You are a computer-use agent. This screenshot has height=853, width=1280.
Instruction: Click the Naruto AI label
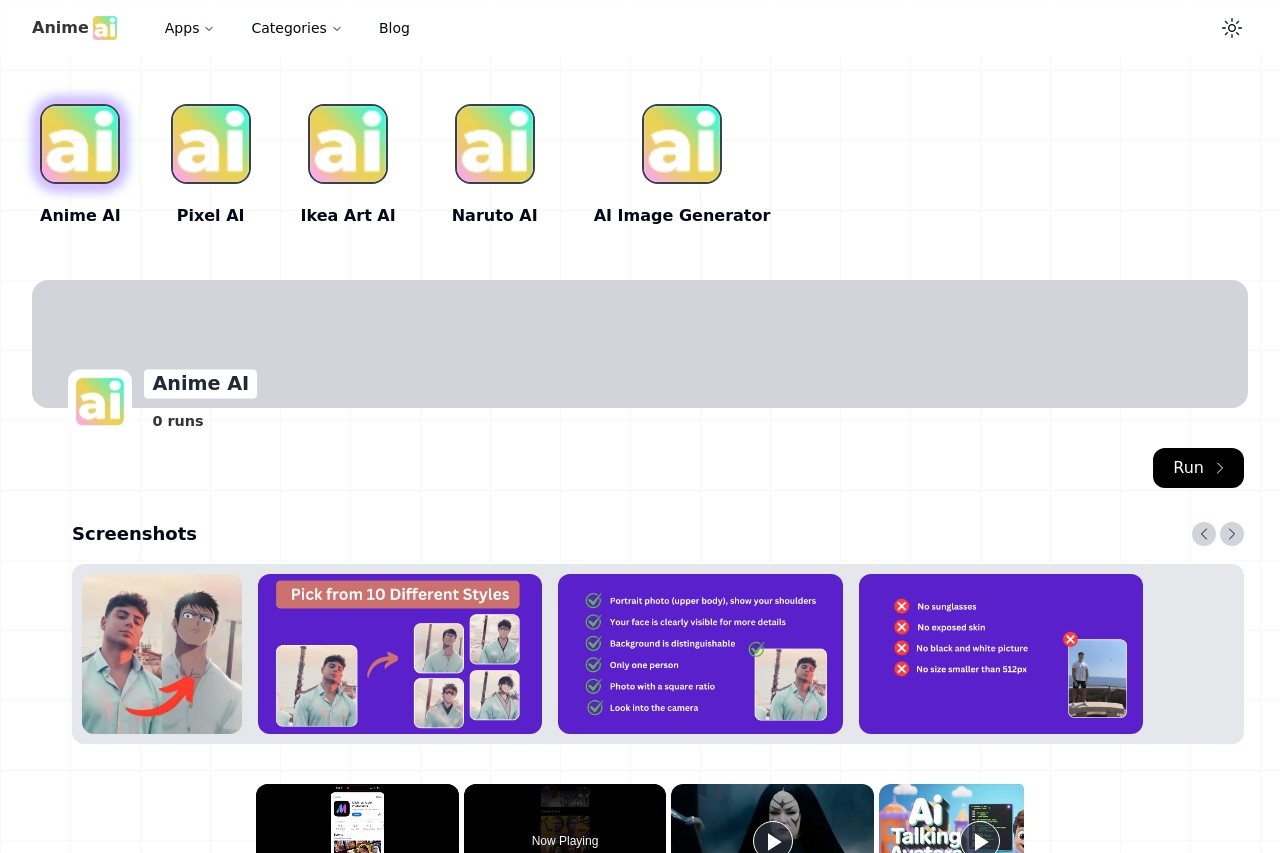pos(495,215)
